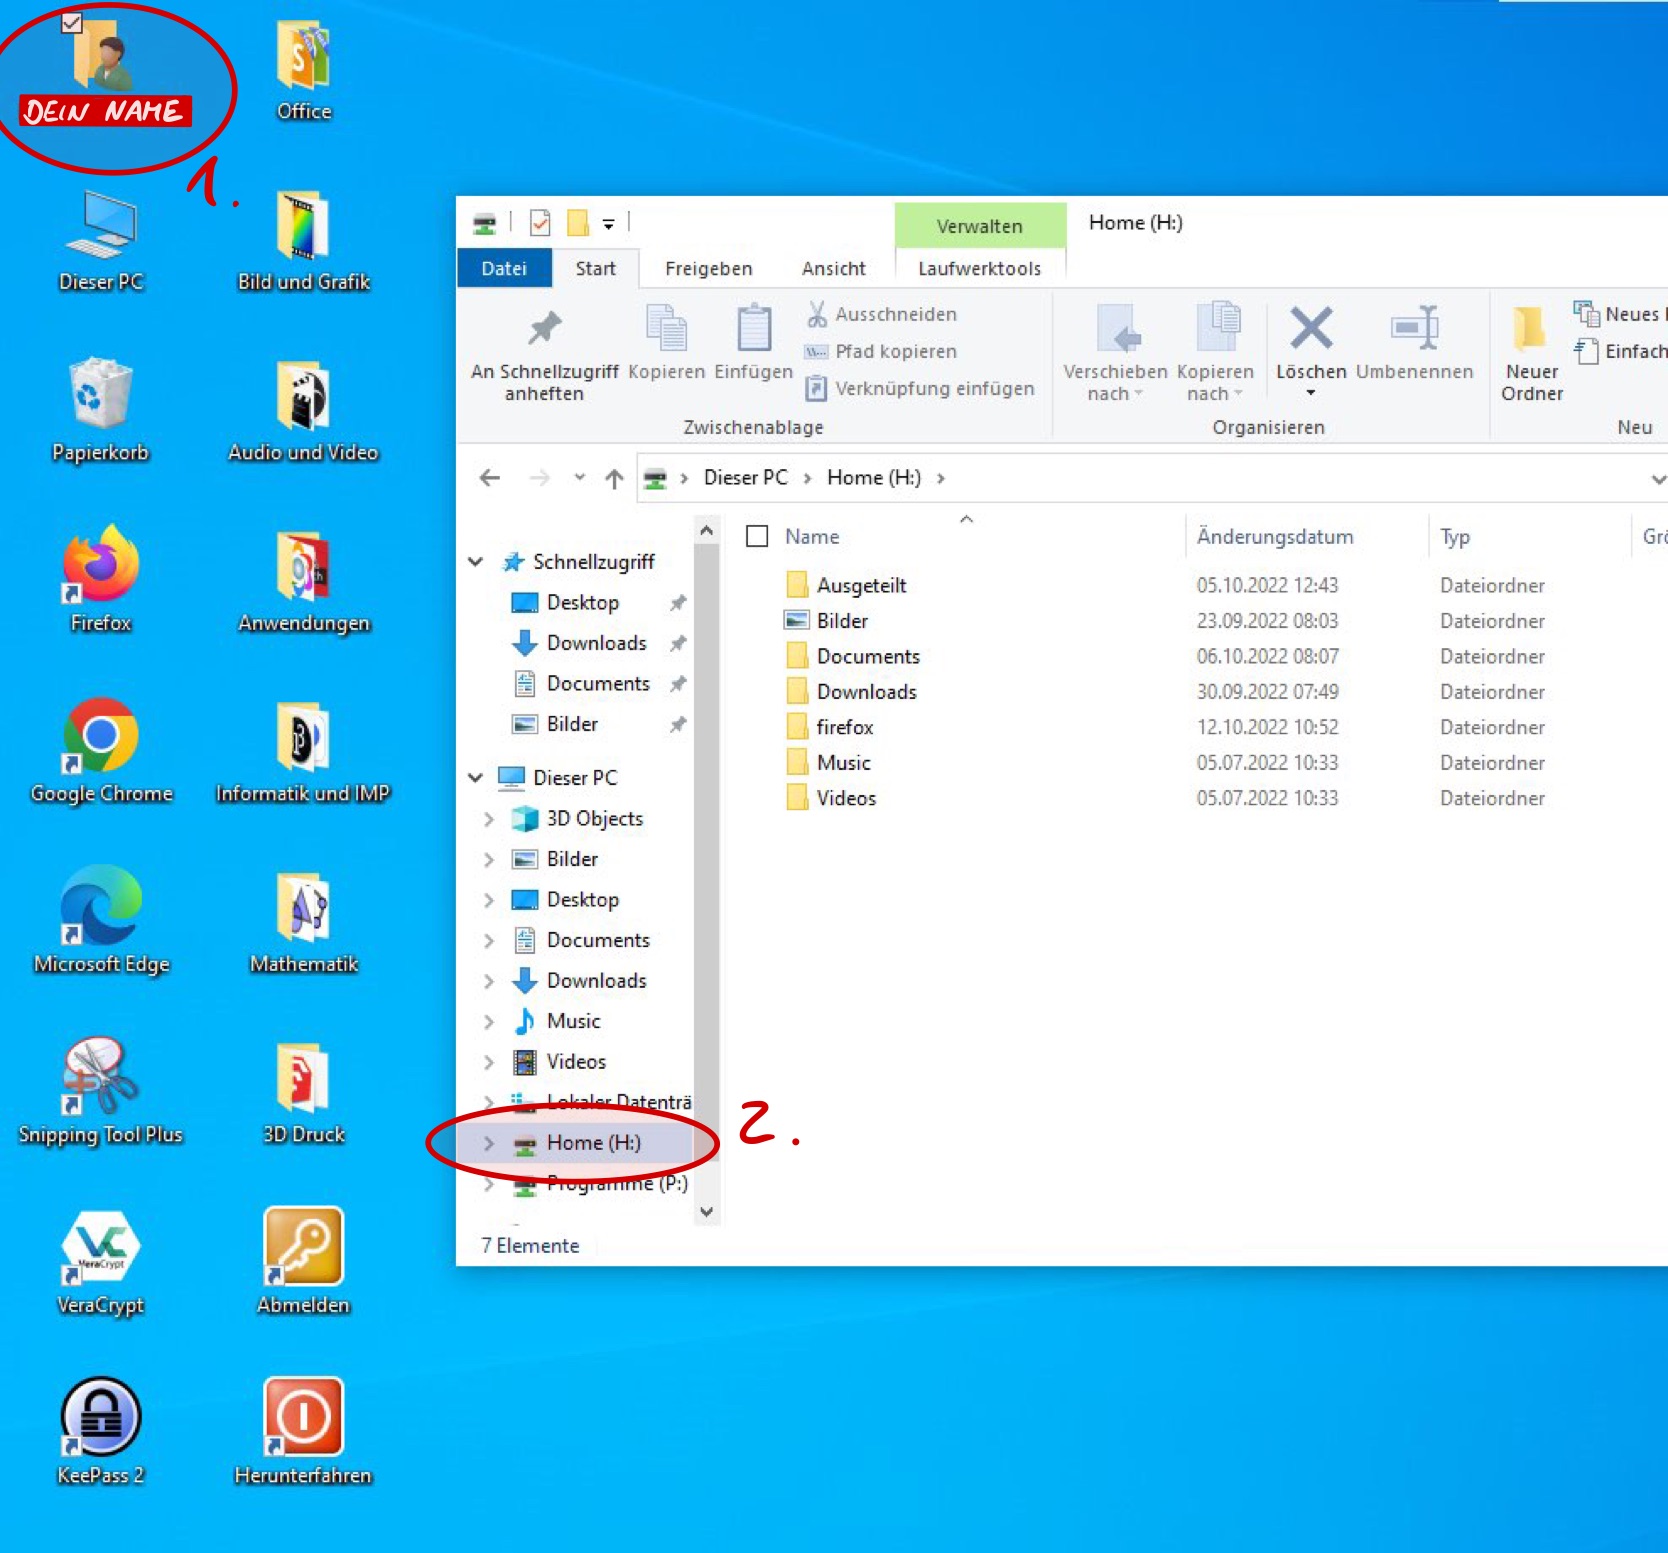Click the Neuer Ordner icon
This screenshot has height=1553, width=1668.
click(1530, 332)
